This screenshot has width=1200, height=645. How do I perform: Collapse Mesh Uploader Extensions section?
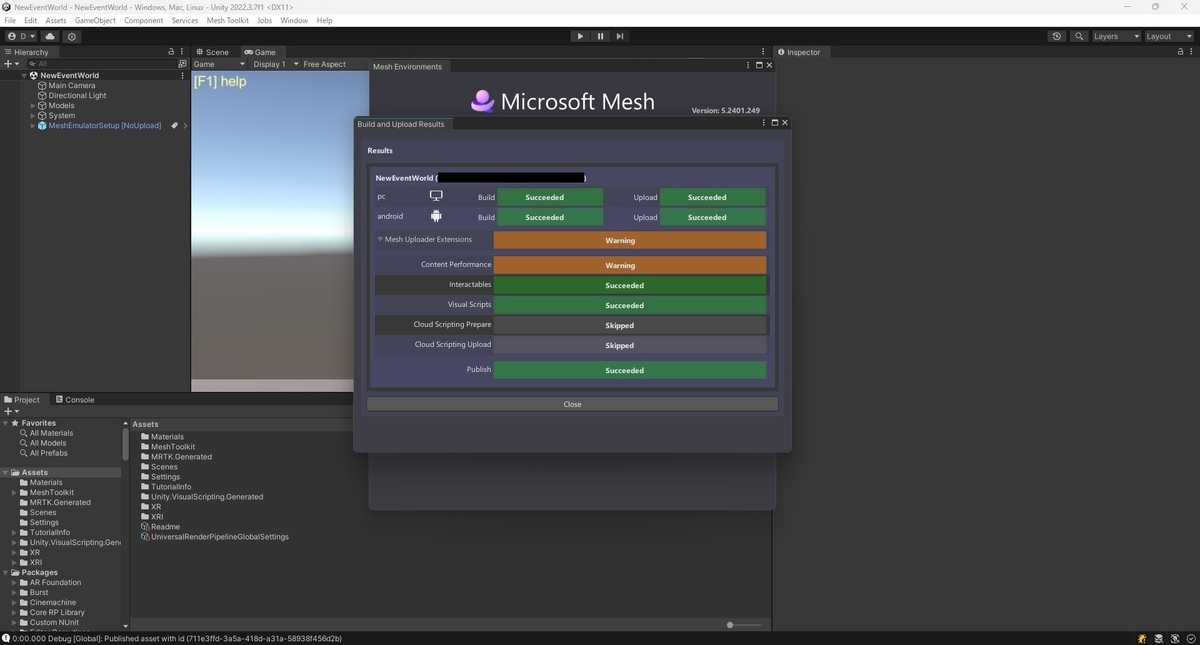click(380, 240)
